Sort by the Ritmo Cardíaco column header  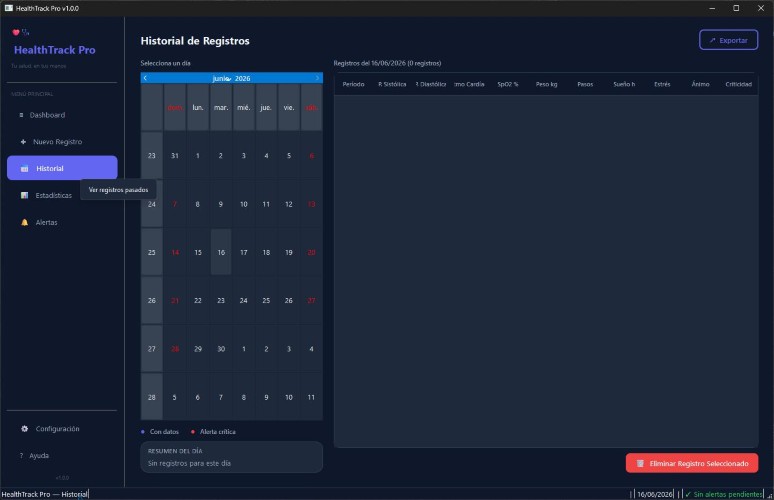click(x=469, y=84)
